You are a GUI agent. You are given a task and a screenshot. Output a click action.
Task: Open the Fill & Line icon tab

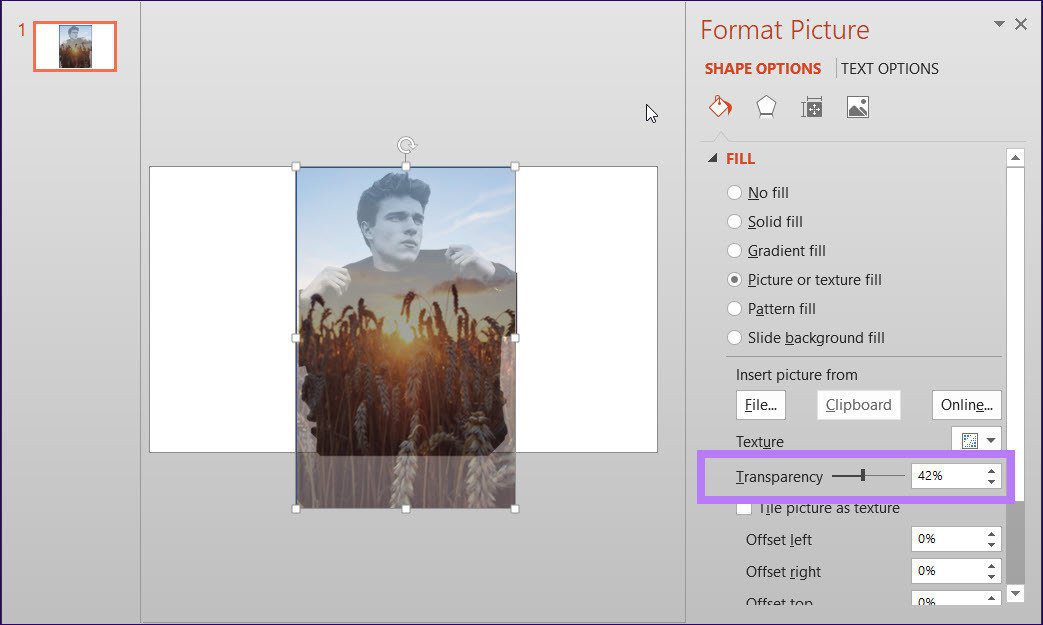coord(720,107)
